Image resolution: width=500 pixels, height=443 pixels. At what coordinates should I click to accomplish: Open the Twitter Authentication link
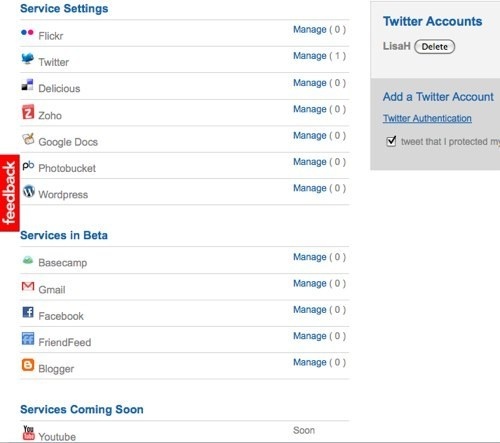(x=427, y=118)
